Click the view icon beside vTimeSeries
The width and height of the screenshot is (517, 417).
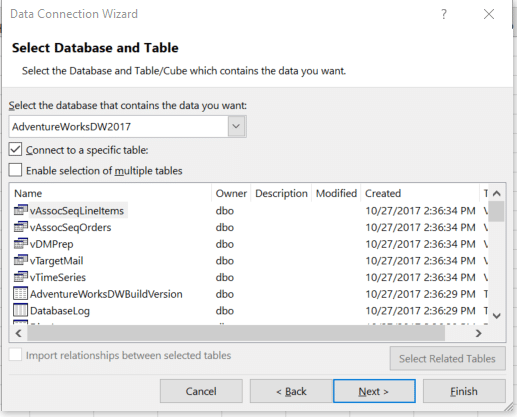[21, 277]
